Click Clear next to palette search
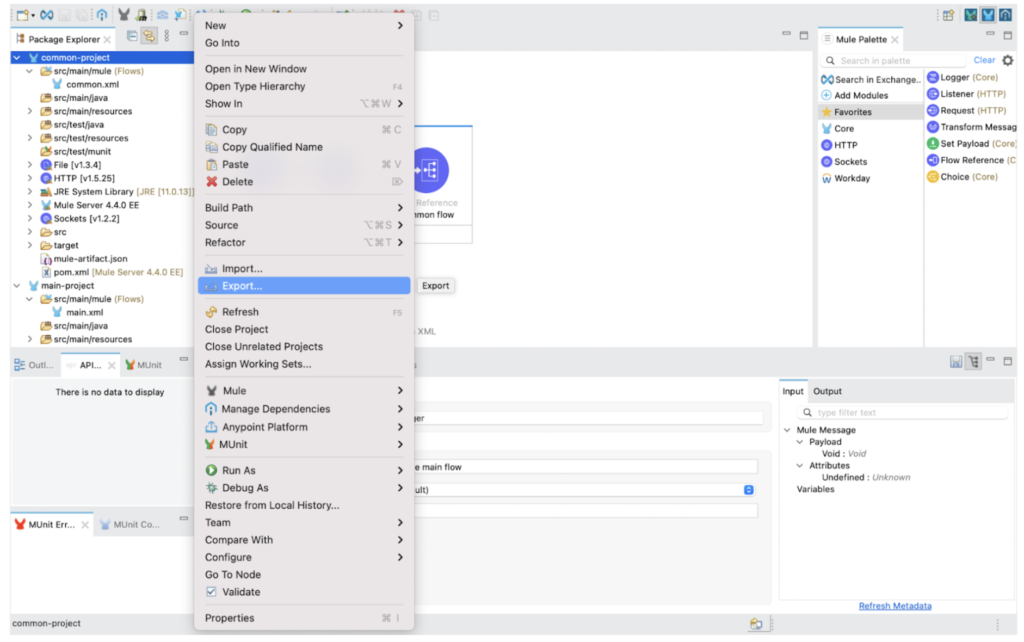The width and height of the screenshot is (1024, 642). (x=984, y=60)
